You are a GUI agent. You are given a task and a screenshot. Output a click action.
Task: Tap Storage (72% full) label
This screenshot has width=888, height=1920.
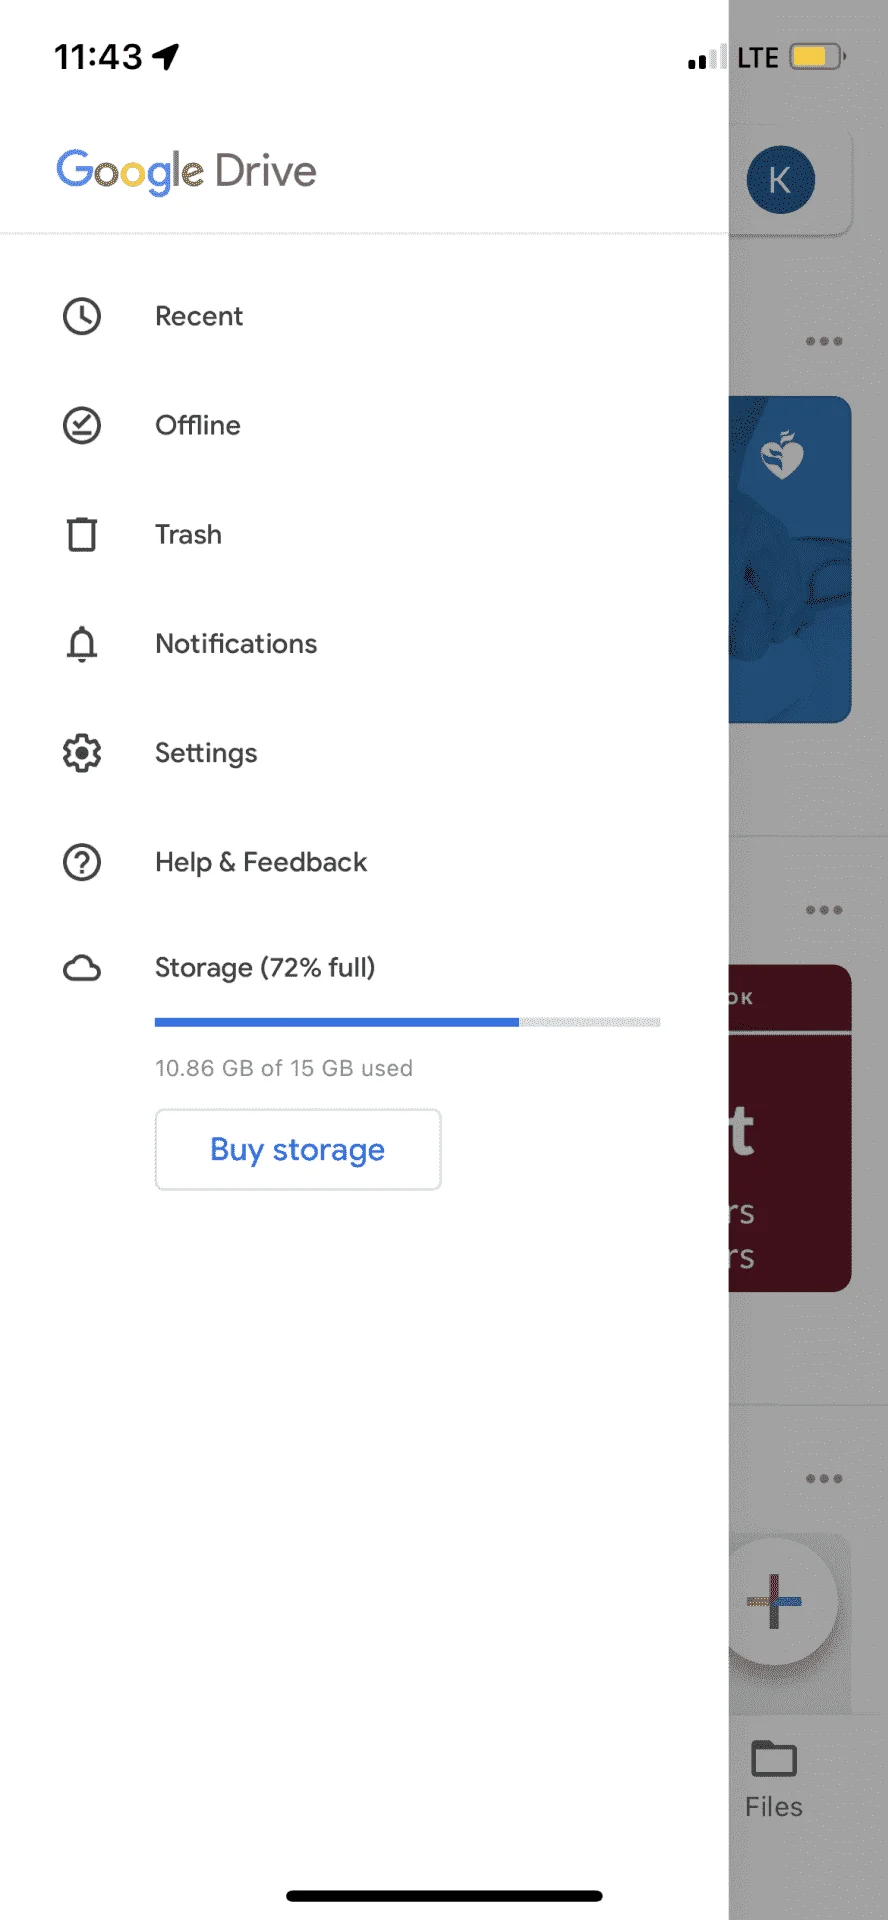(x=265, y=968)
